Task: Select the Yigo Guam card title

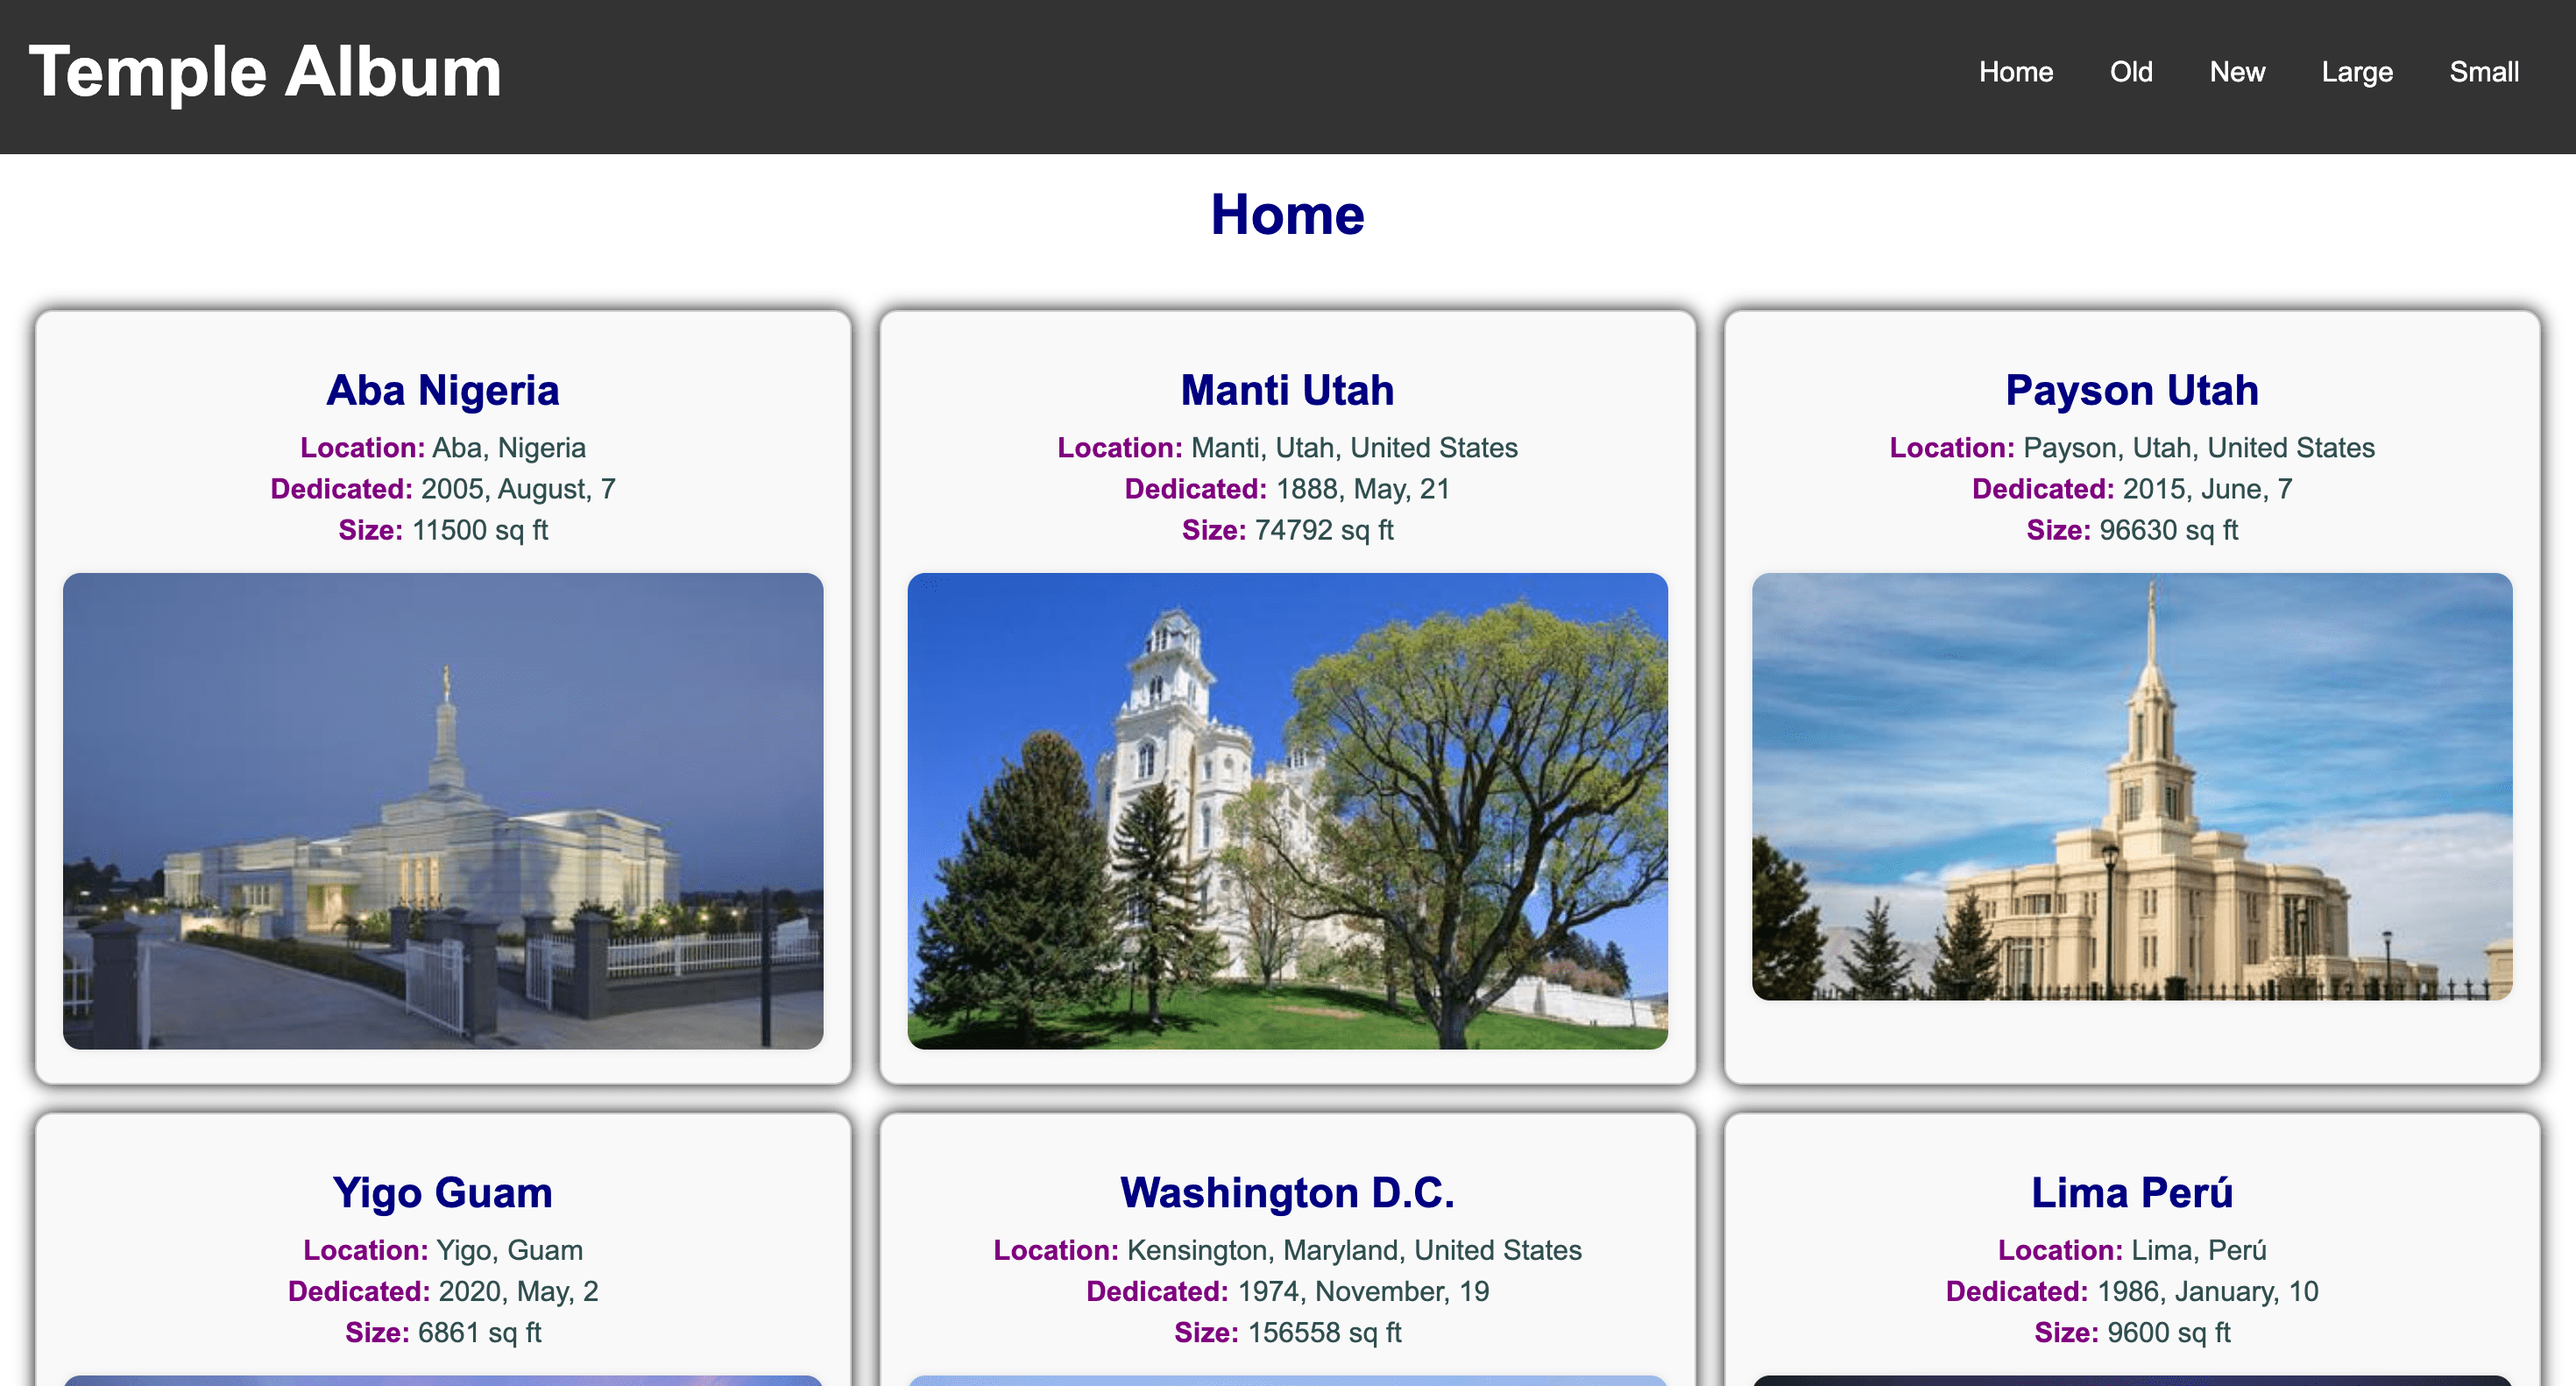Action: tap(443, 1192)
